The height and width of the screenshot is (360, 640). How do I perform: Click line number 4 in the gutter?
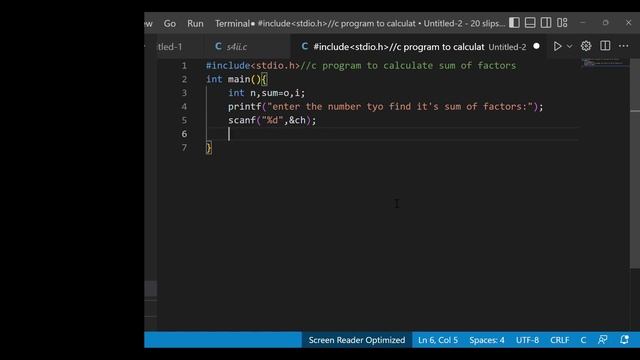pos(184,107)
